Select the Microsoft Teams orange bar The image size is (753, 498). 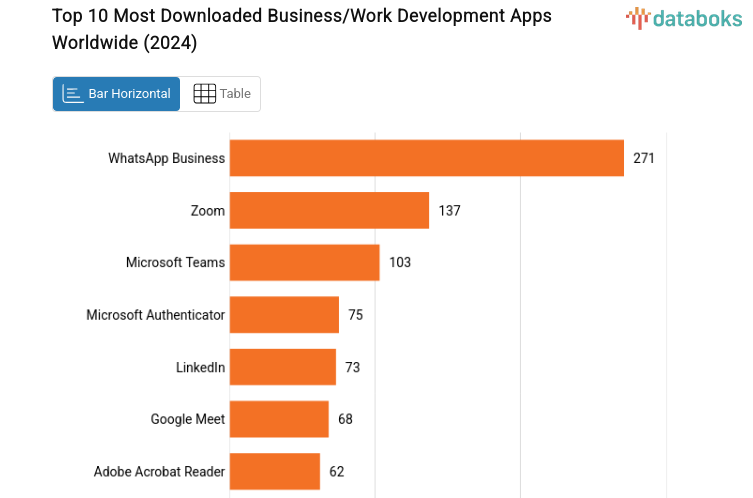coord(305,263)
